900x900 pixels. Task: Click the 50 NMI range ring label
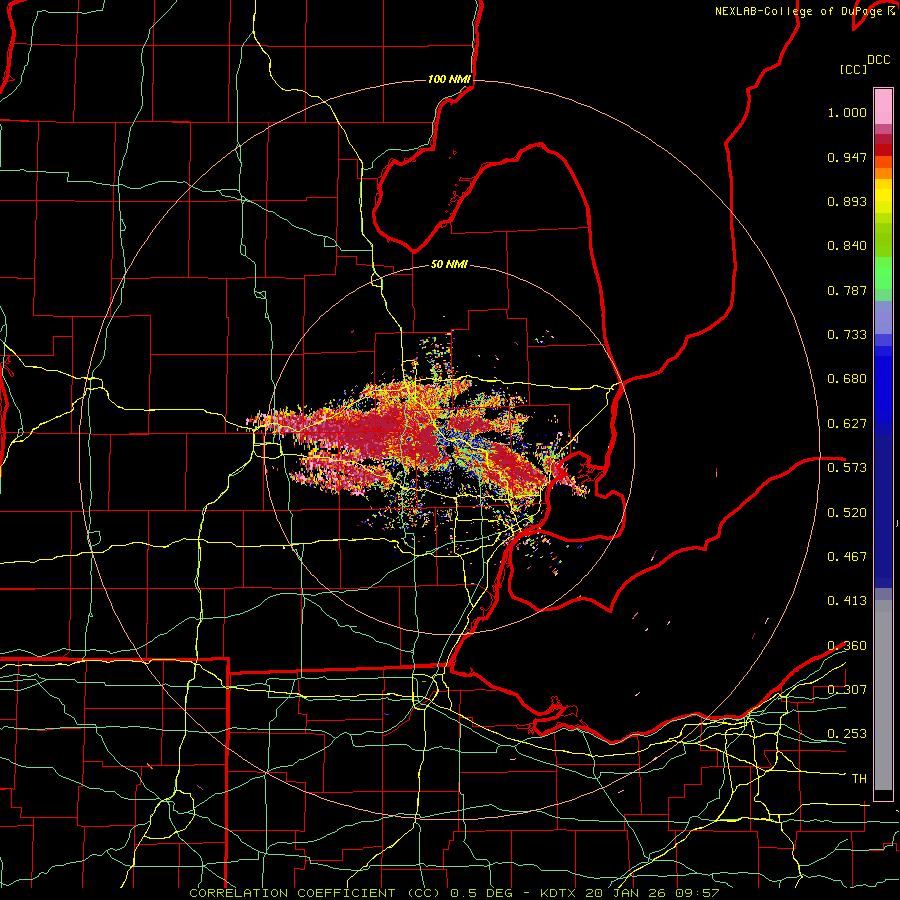[449, 264]
